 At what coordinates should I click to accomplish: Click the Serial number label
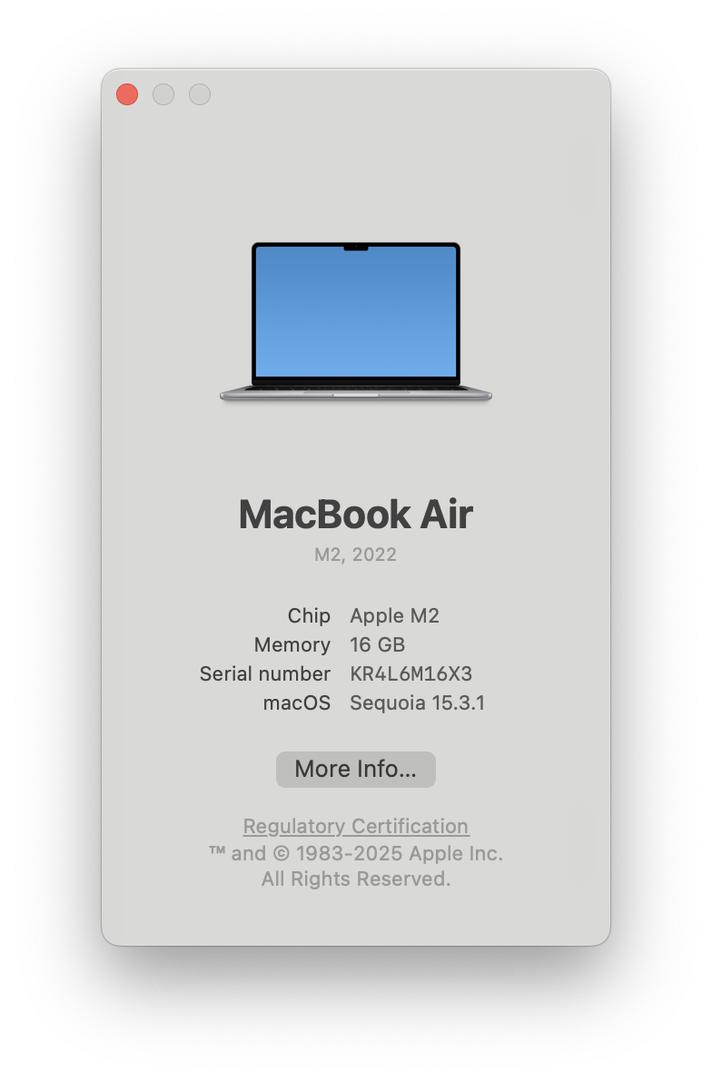[x=264, y=674]
